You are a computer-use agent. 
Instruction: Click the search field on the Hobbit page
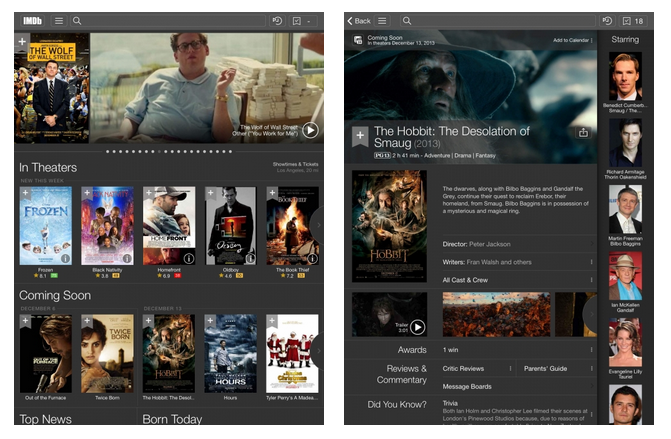[x=498, y=21]
